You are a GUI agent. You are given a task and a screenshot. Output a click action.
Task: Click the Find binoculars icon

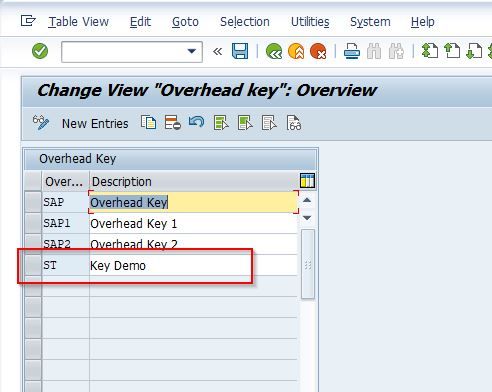point(374,51)
